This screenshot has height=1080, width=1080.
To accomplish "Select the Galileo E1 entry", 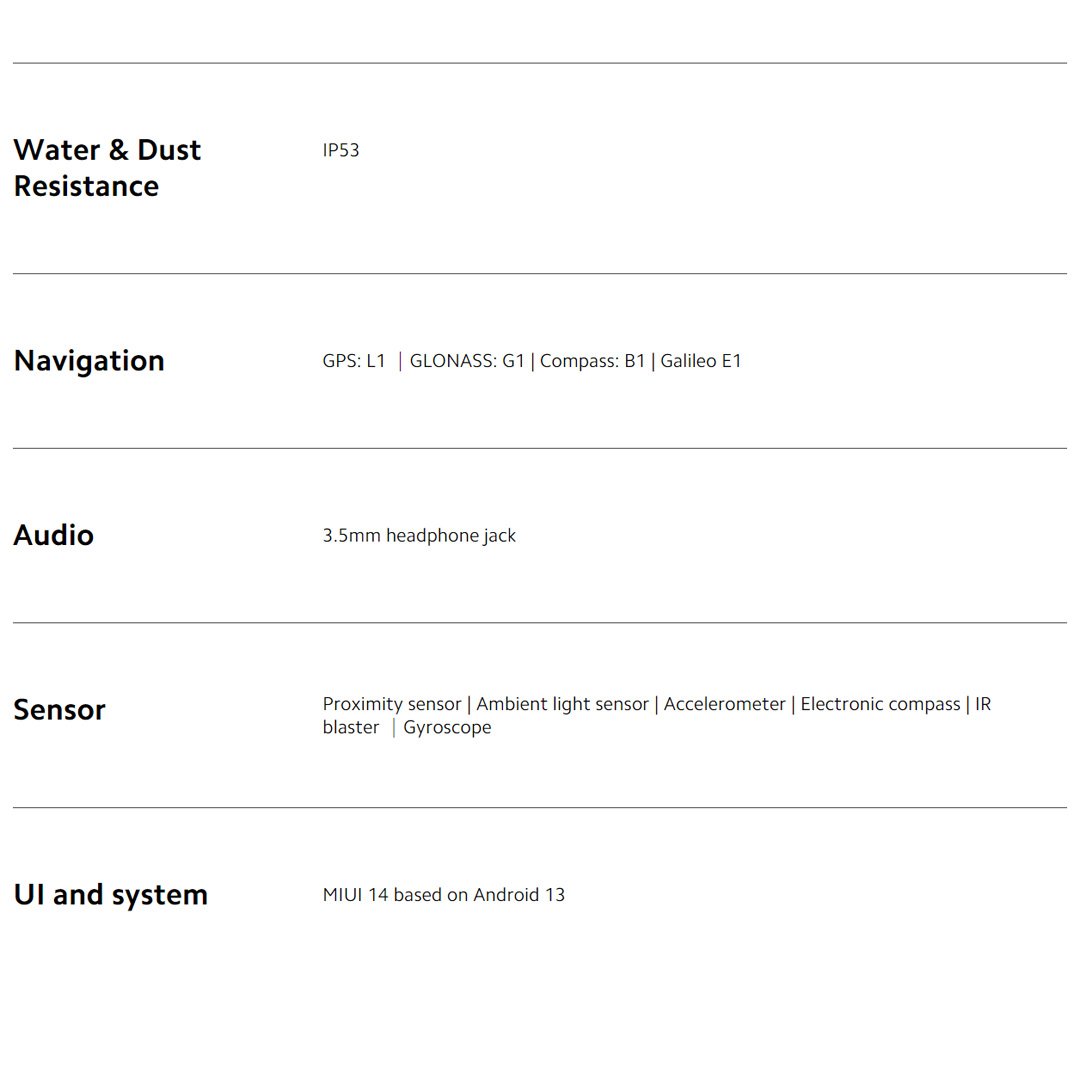I will [x=701, y=362].
